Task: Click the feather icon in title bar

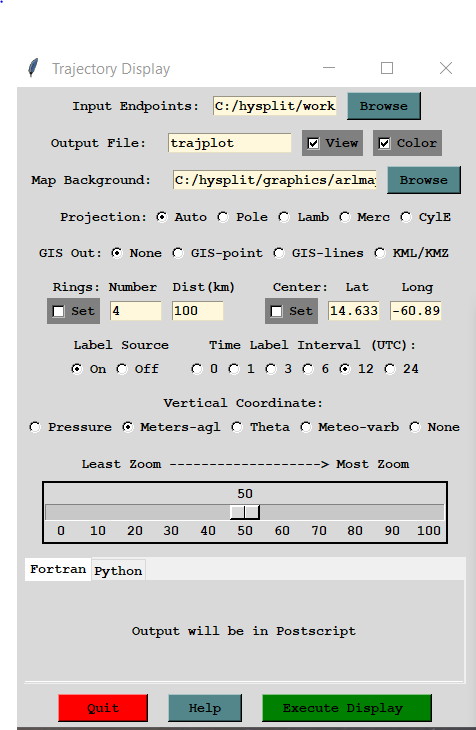Action: pyautogui.click(x=33, y=68)
